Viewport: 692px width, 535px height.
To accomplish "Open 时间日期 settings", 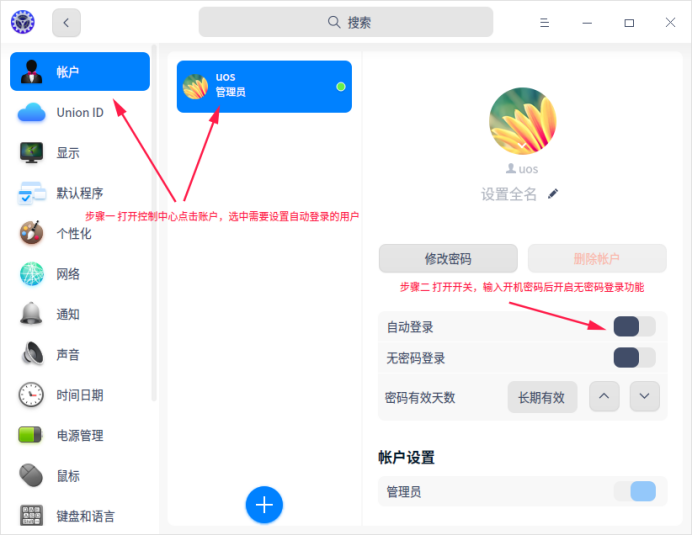I will coord(80,395).
